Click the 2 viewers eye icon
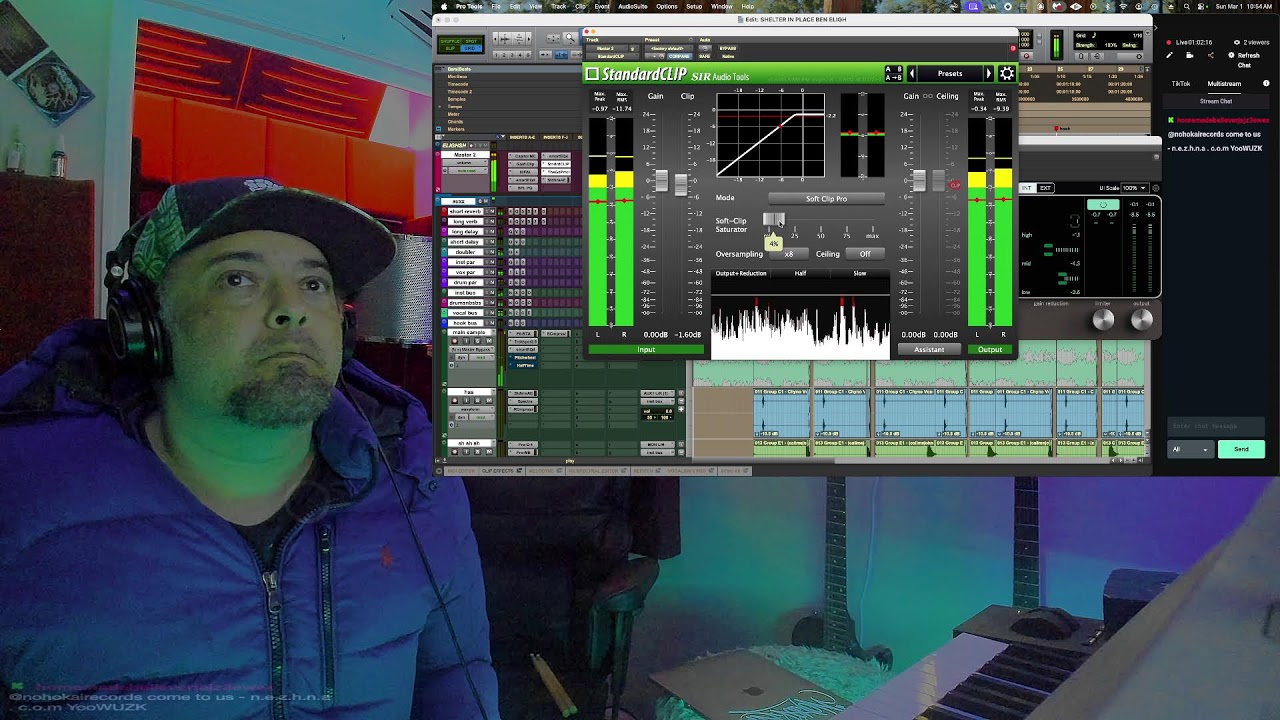The width and height of the screenshot is (1280, 720). click(x=1237, y=42)
